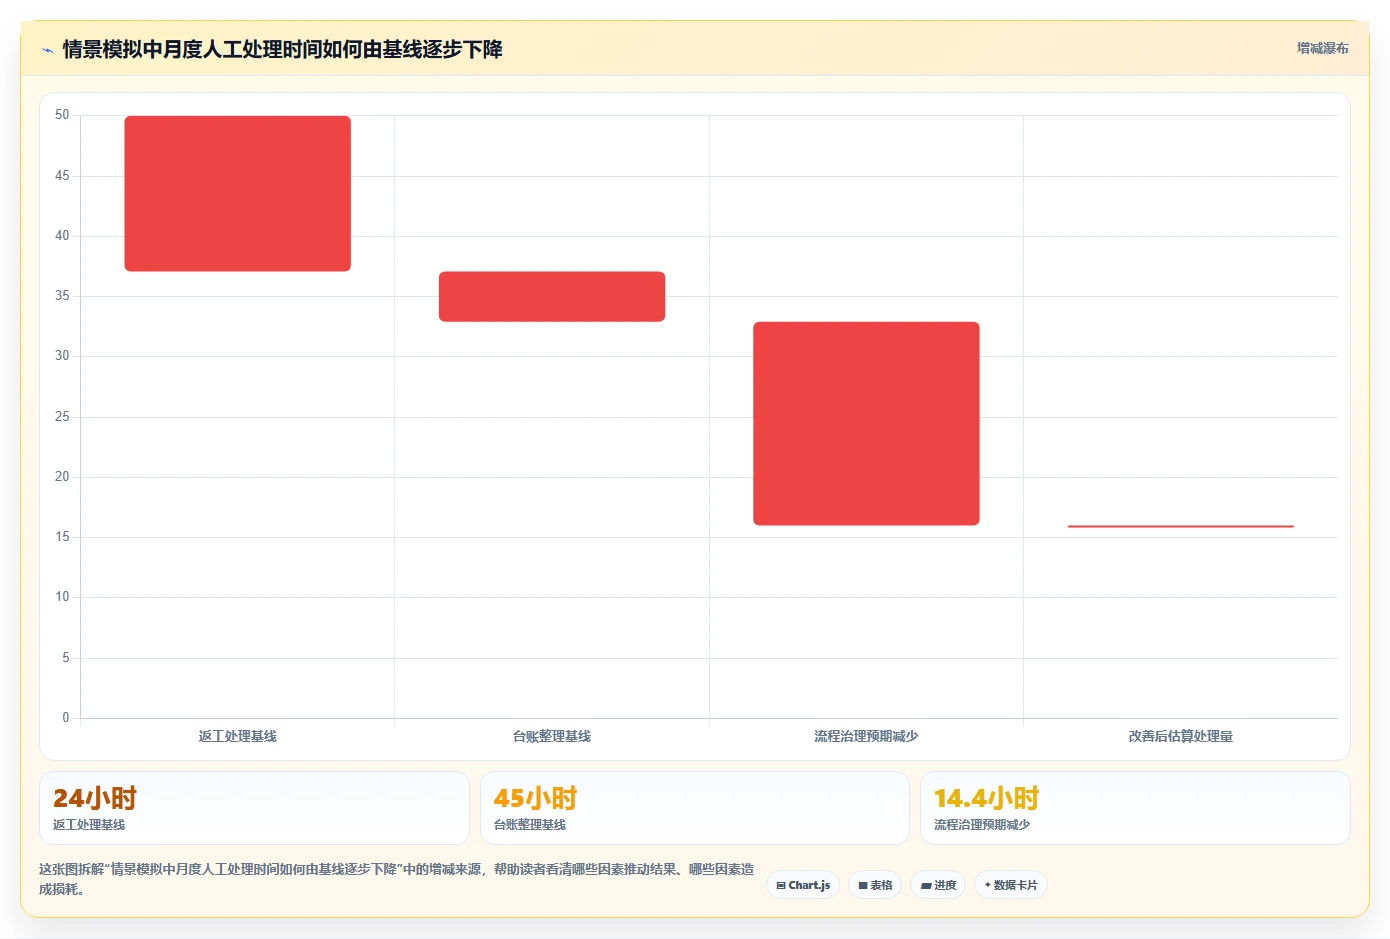This screenshot has width=1390, height=939.
Task: Click the 增减瀑布 label in header
Action: pyautogui.click(x=1322, y=48)
